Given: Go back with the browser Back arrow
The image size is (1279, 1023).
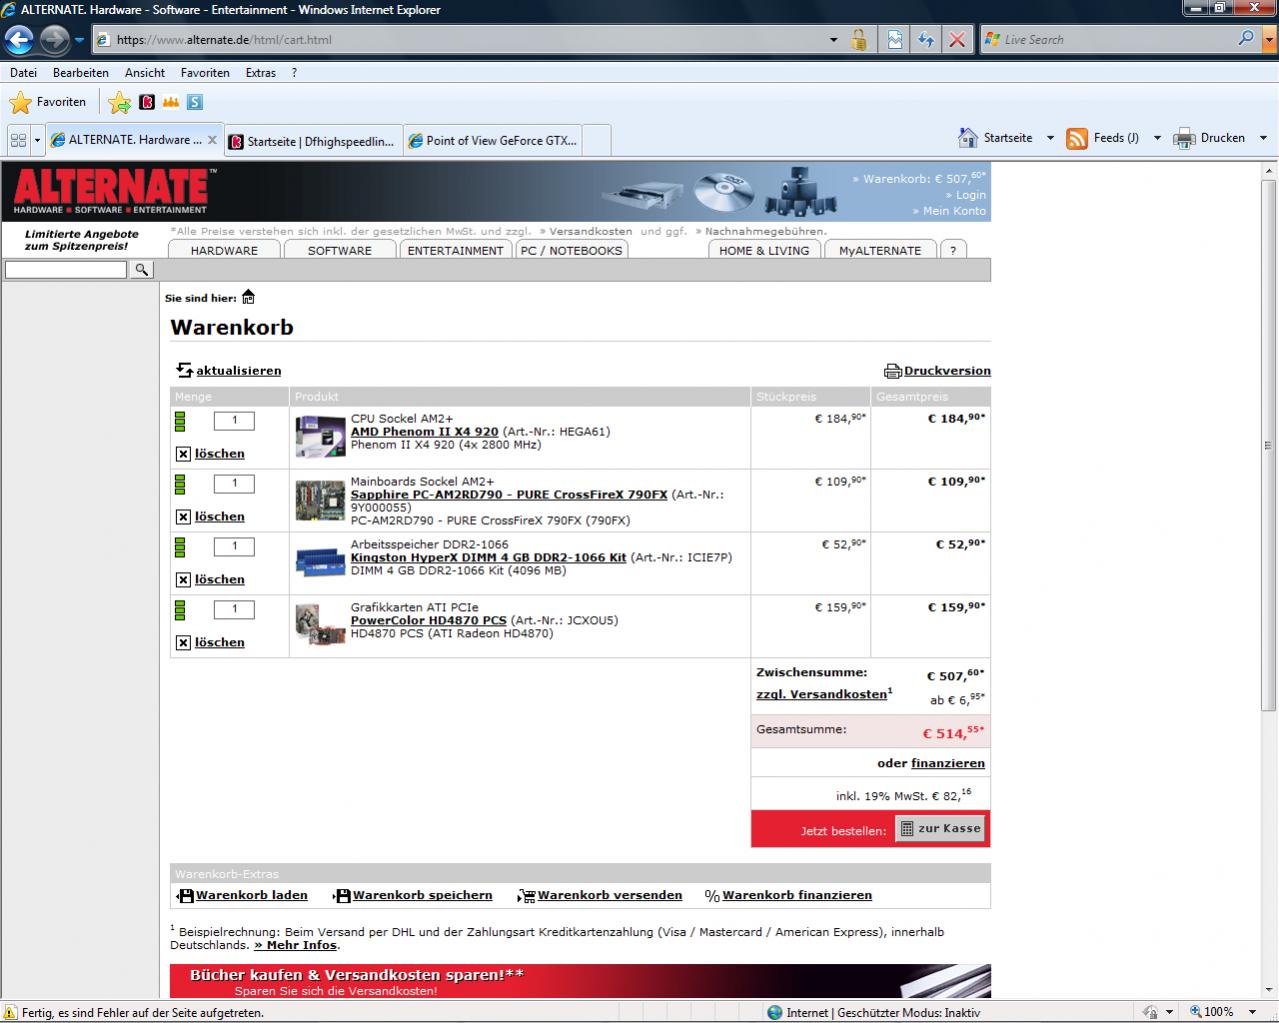Looking at the screenshot, I should pos(19,40).
